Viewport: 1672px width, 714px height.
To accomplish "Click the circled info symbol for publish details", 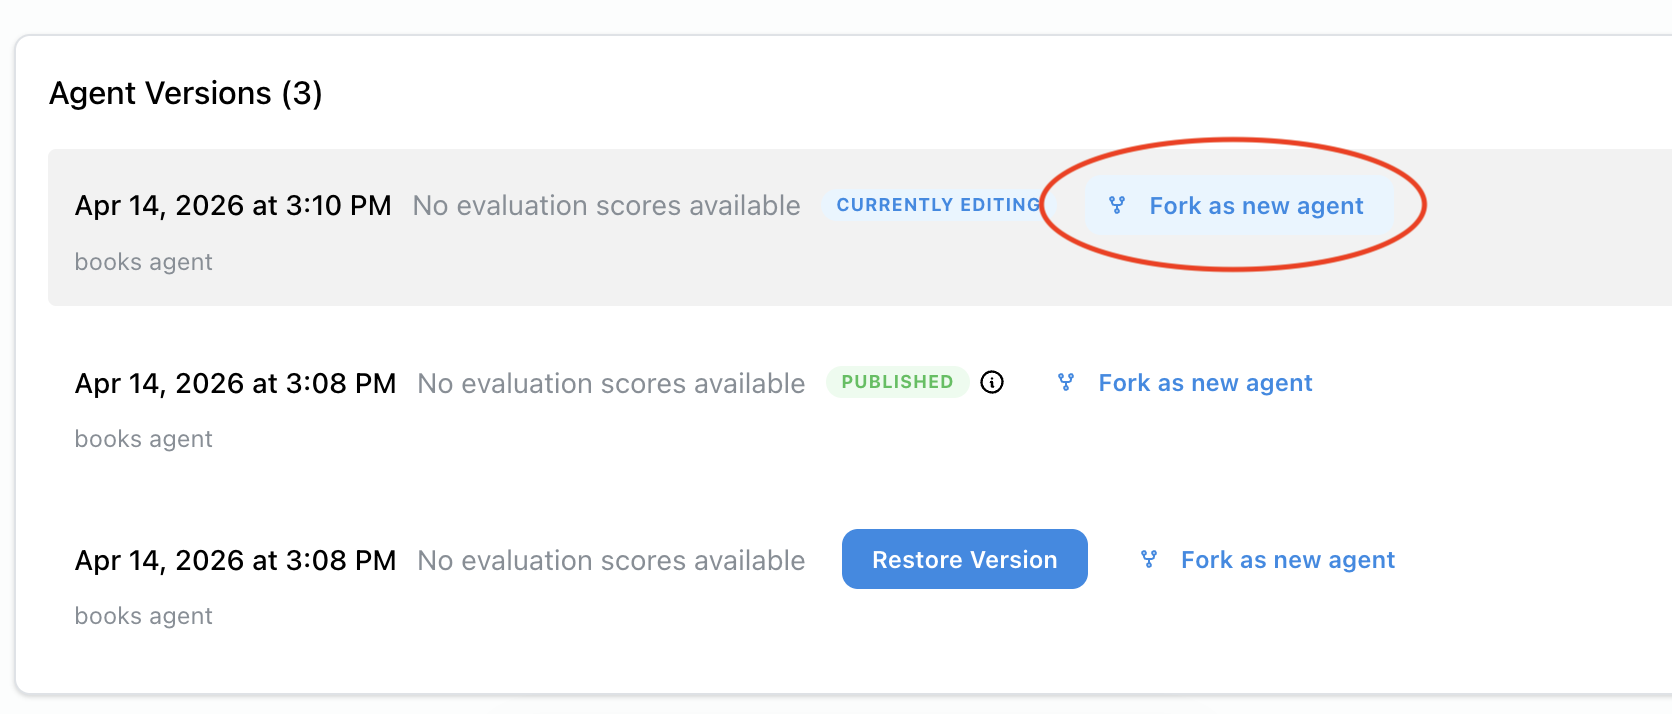I will coord(993,382).
